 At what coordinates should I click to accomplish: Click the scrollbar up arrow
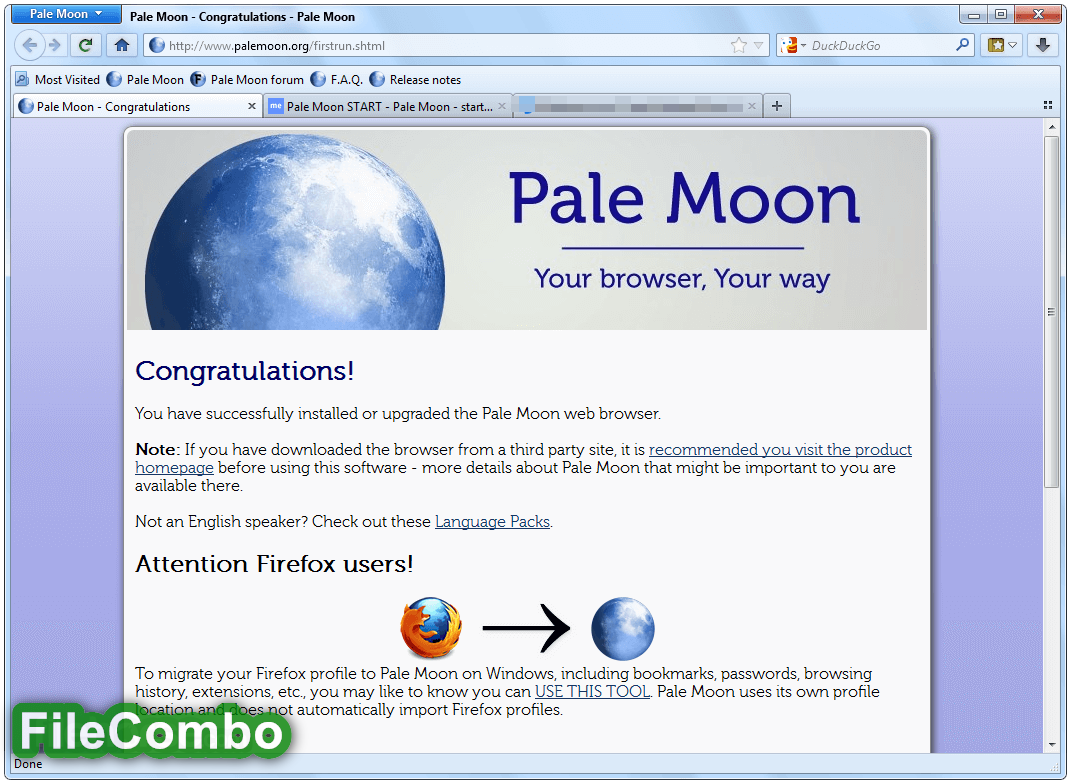tap(1051, 128)
